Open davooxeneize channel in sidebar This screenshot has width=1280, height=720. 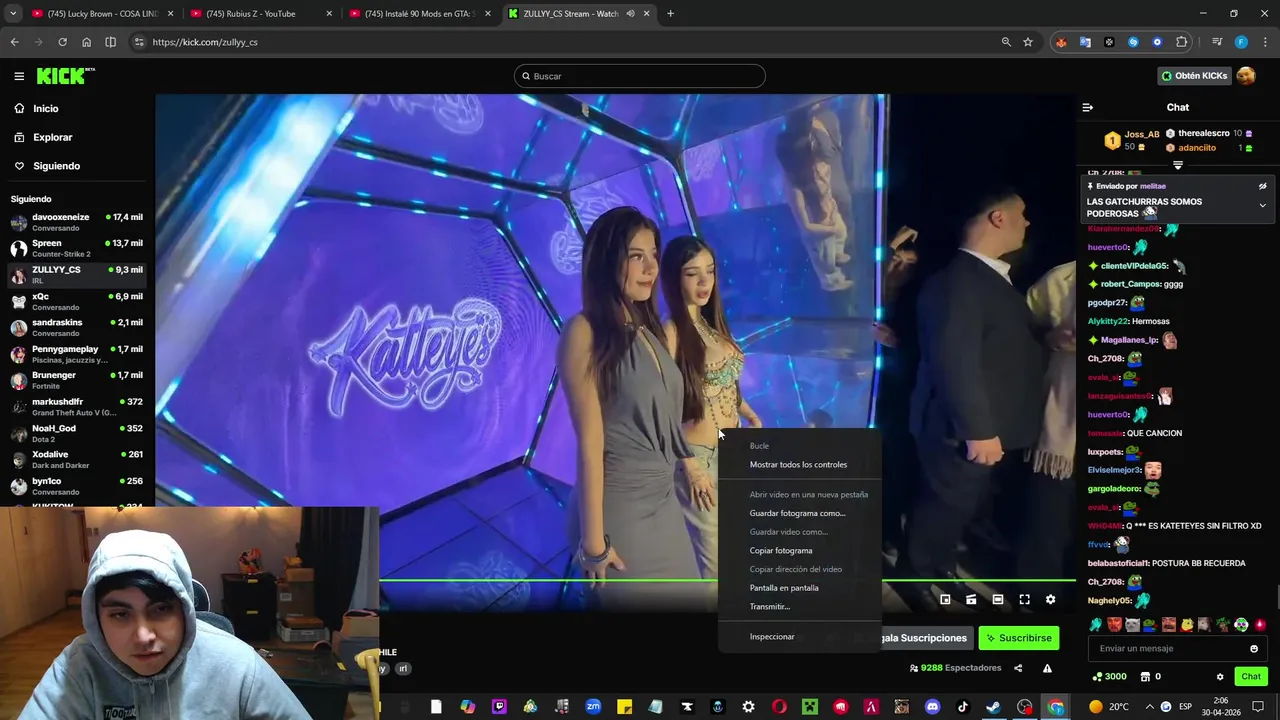click(x=76, y=222)
